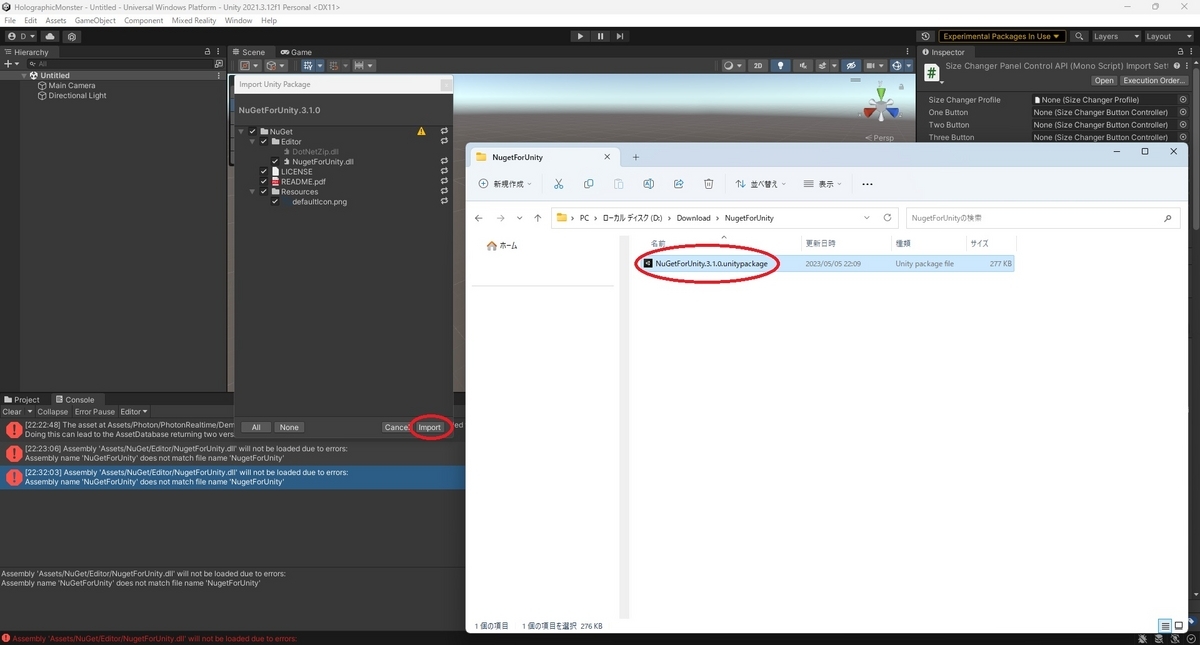Image resolution: width=1200 pixels, height=645 pixels.
Task: Open the Unity cloud services icon
Action: (x=50, y=36)
